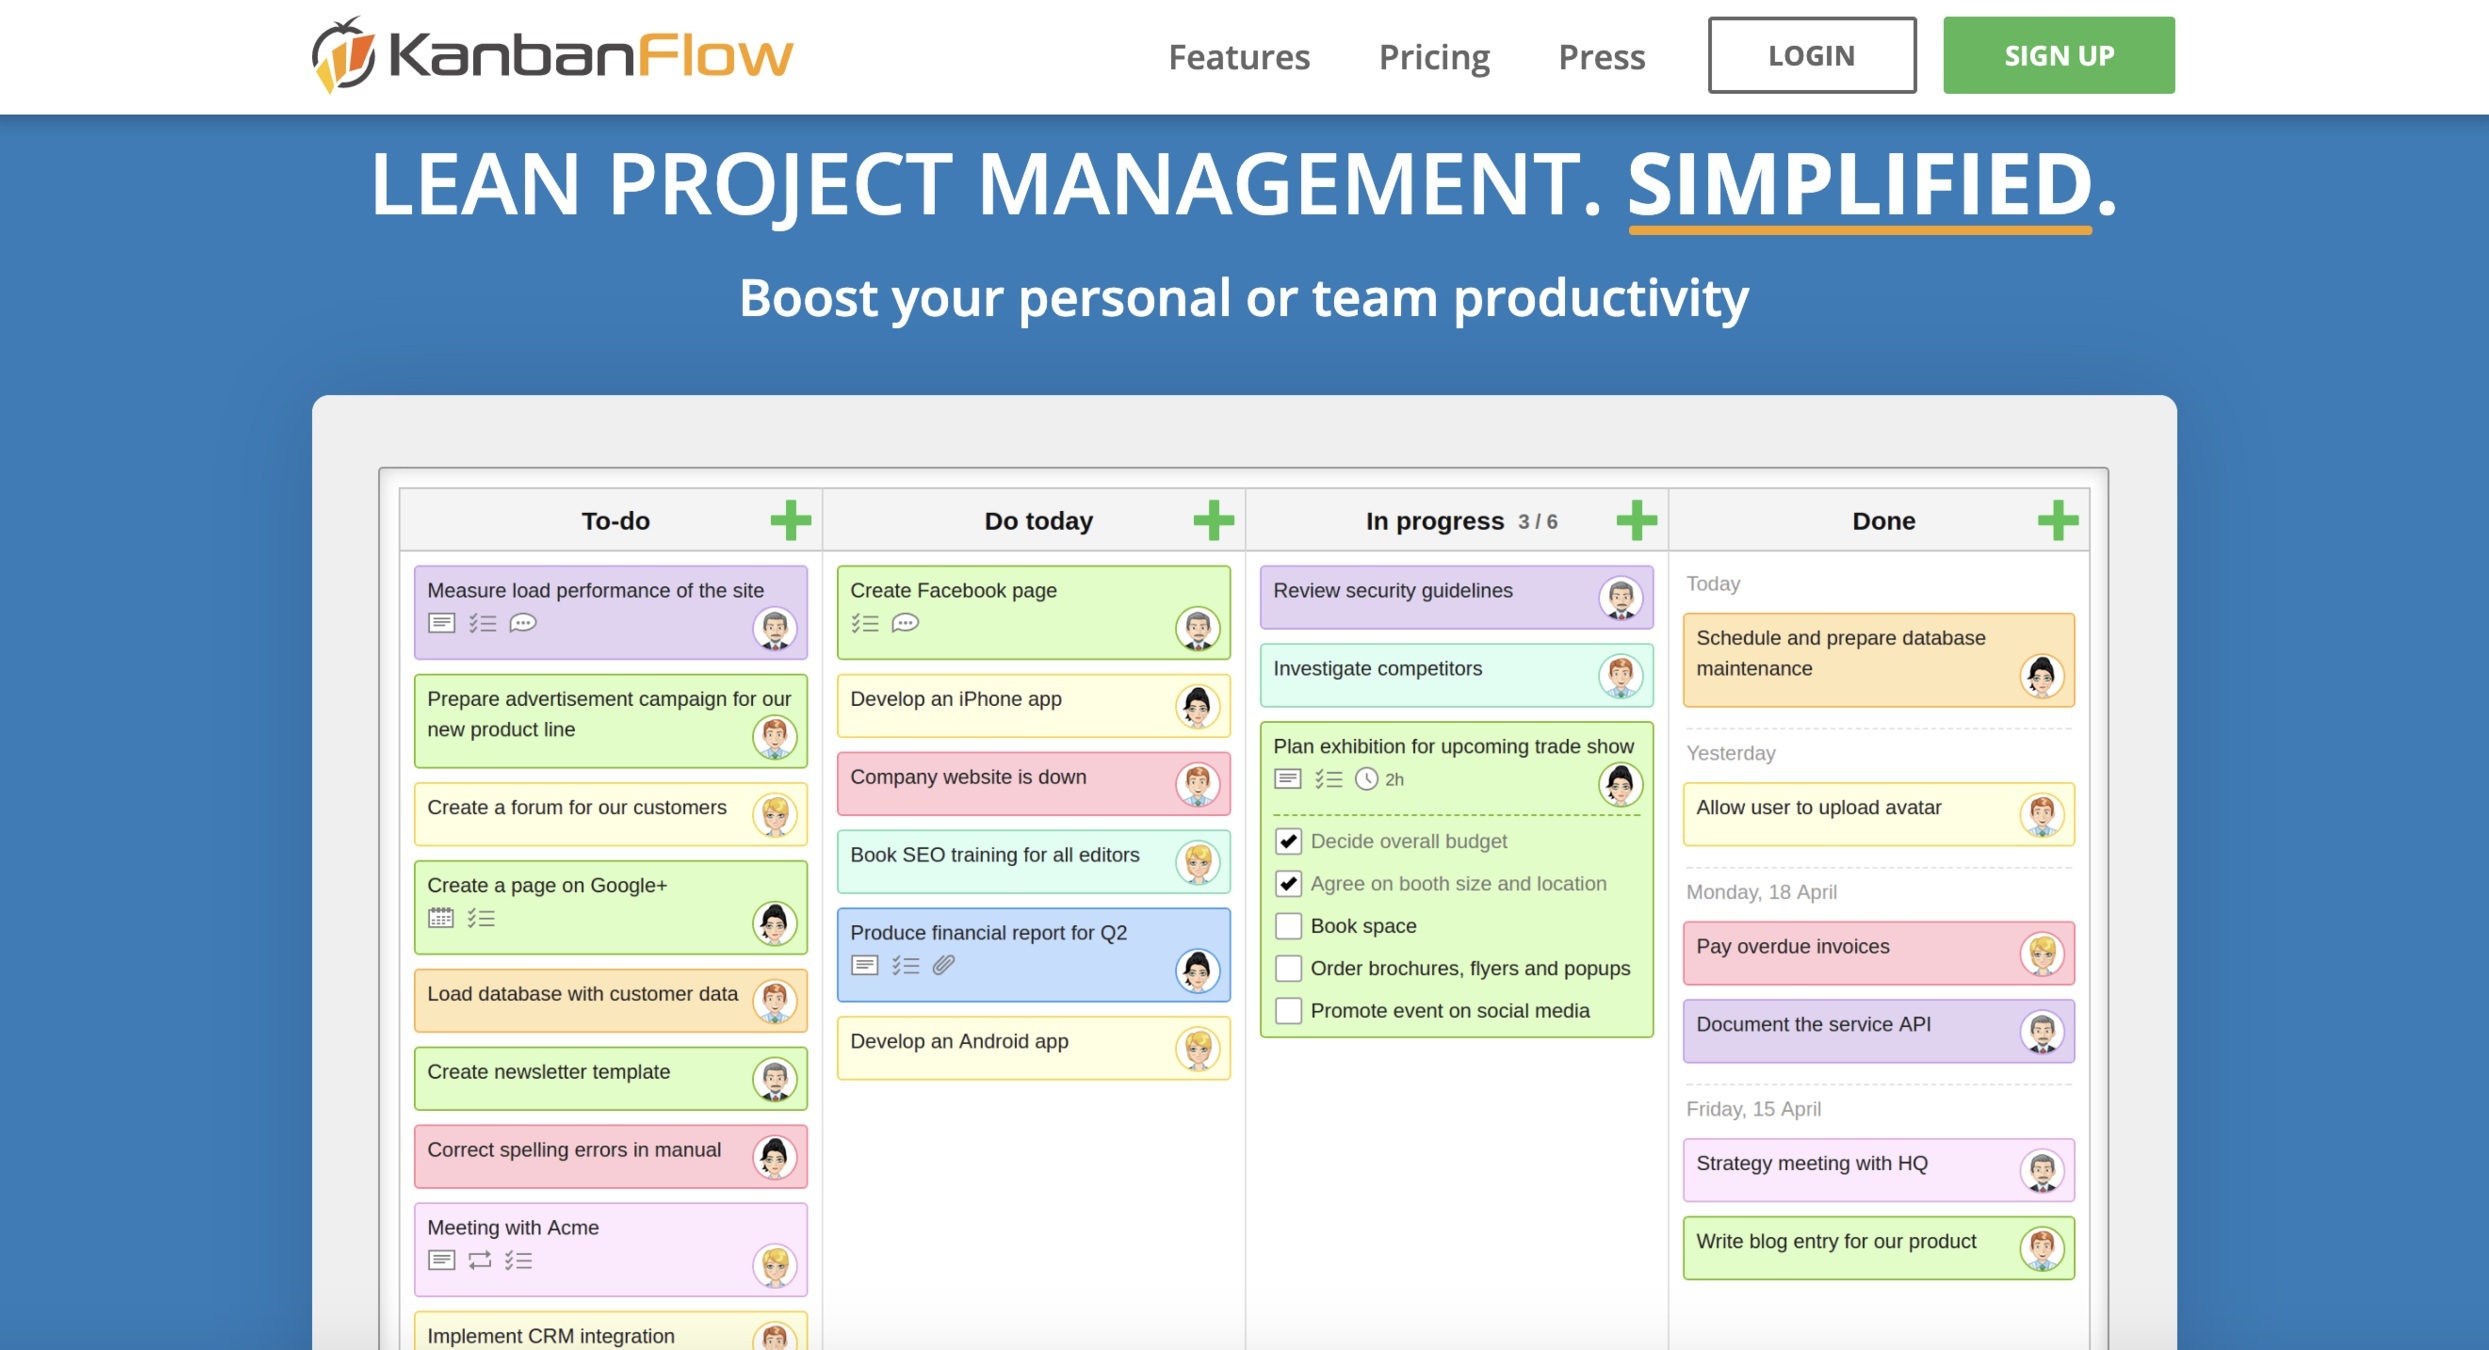Tick Promote event on social media checkbox

(1288, 1010)
